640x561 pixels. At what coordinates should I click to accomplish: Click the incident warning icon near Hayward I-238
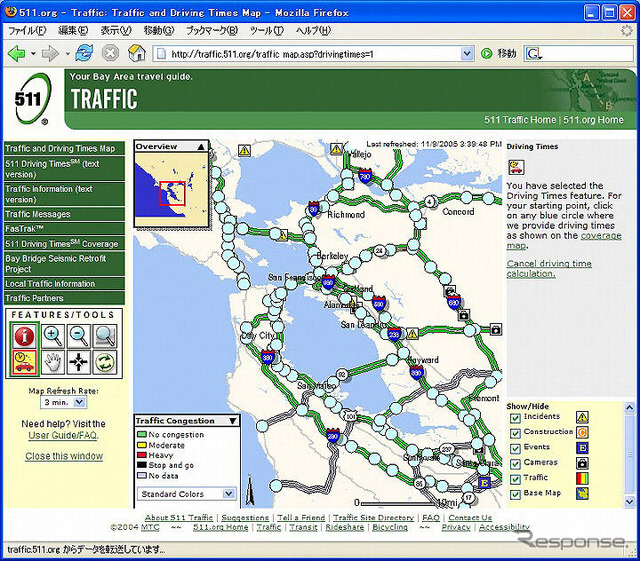(x=413, y=334)
